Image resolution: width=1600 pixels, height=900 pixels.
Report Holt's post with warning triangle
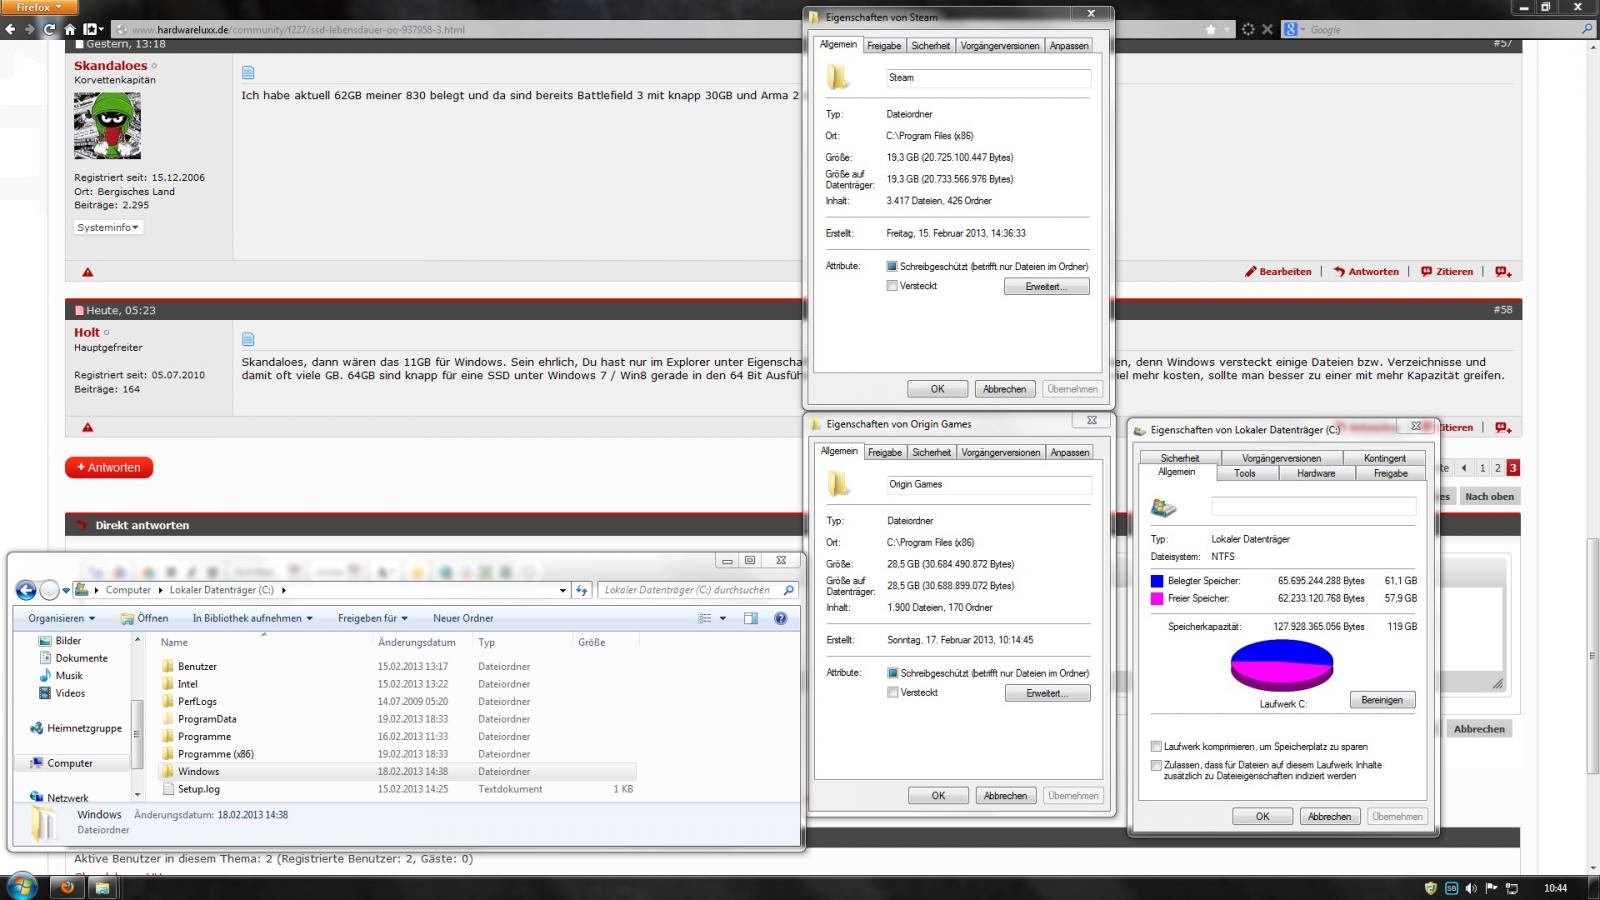tap(88, 428)
